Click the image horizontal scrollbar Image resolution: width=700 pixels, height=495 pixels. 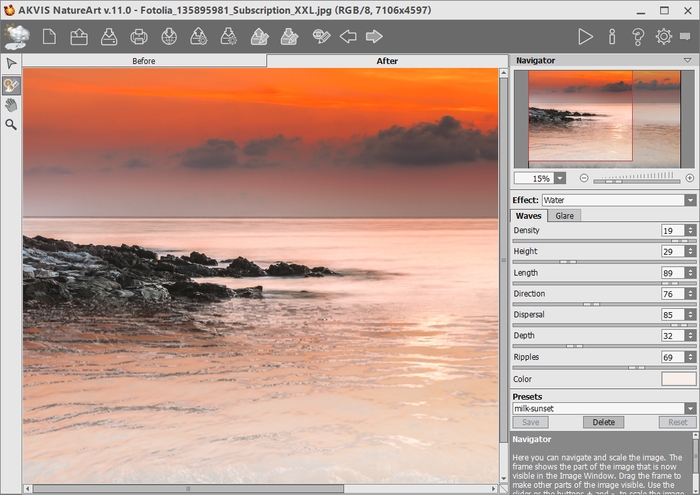[261, 489]
